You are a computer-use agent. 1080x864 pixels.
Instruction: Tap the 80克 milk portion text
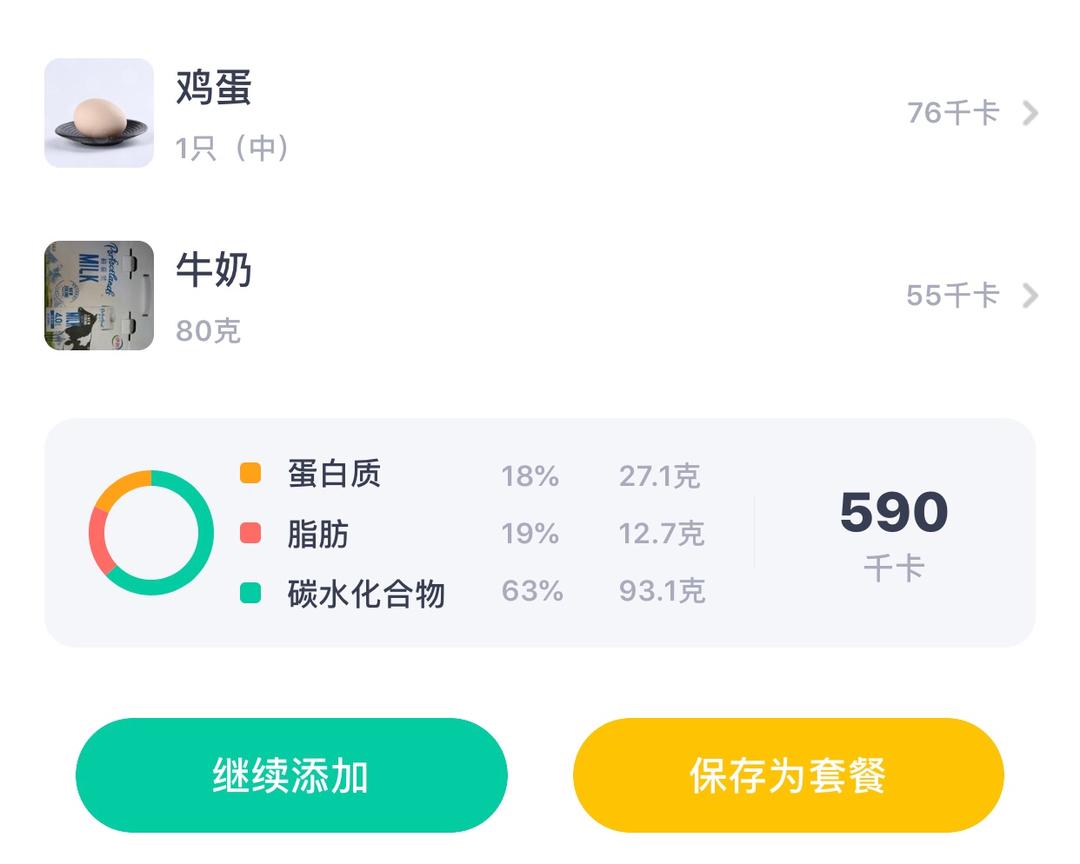208,331
